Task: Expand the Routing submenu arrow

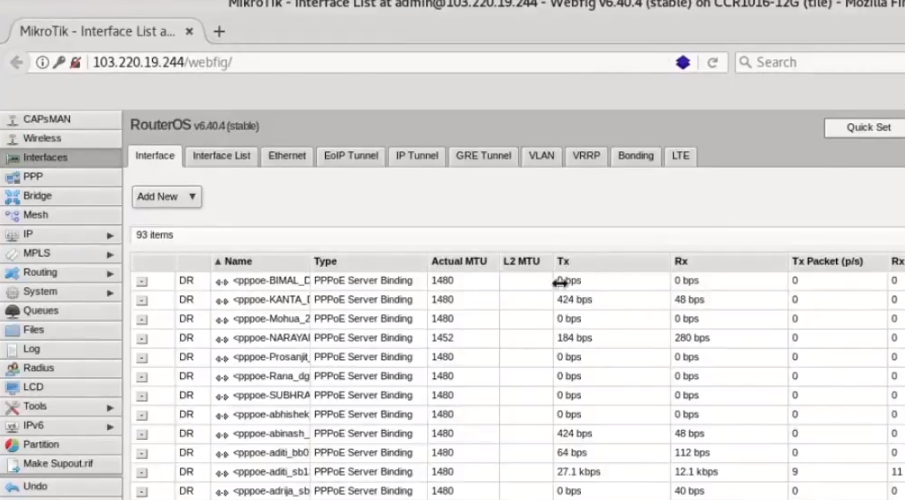Action: 110,273
